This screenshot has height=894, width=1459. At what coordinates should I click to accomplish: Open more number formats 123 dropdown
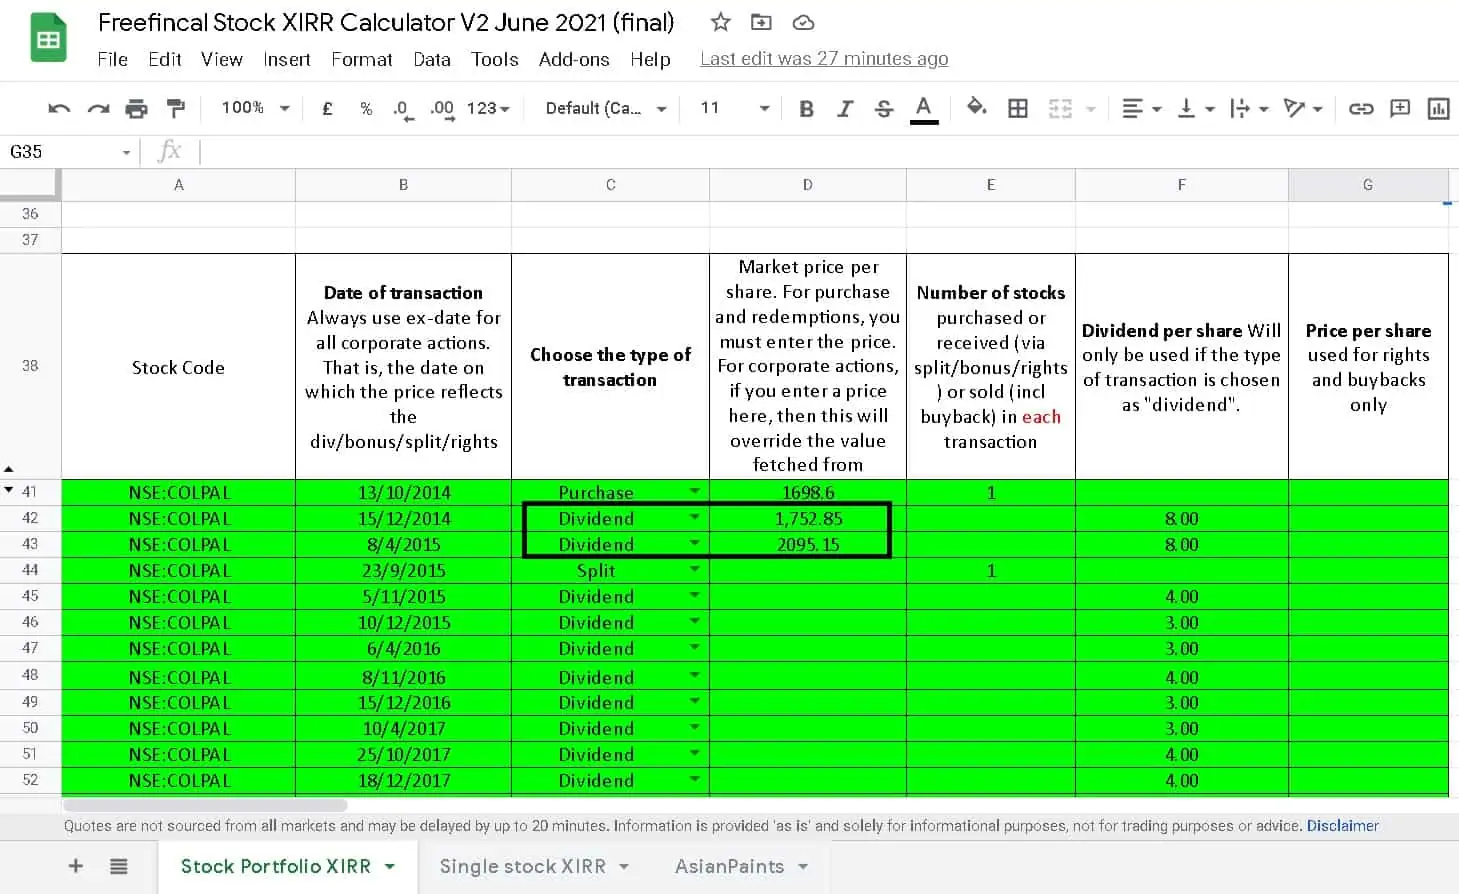tap(488, 108)
